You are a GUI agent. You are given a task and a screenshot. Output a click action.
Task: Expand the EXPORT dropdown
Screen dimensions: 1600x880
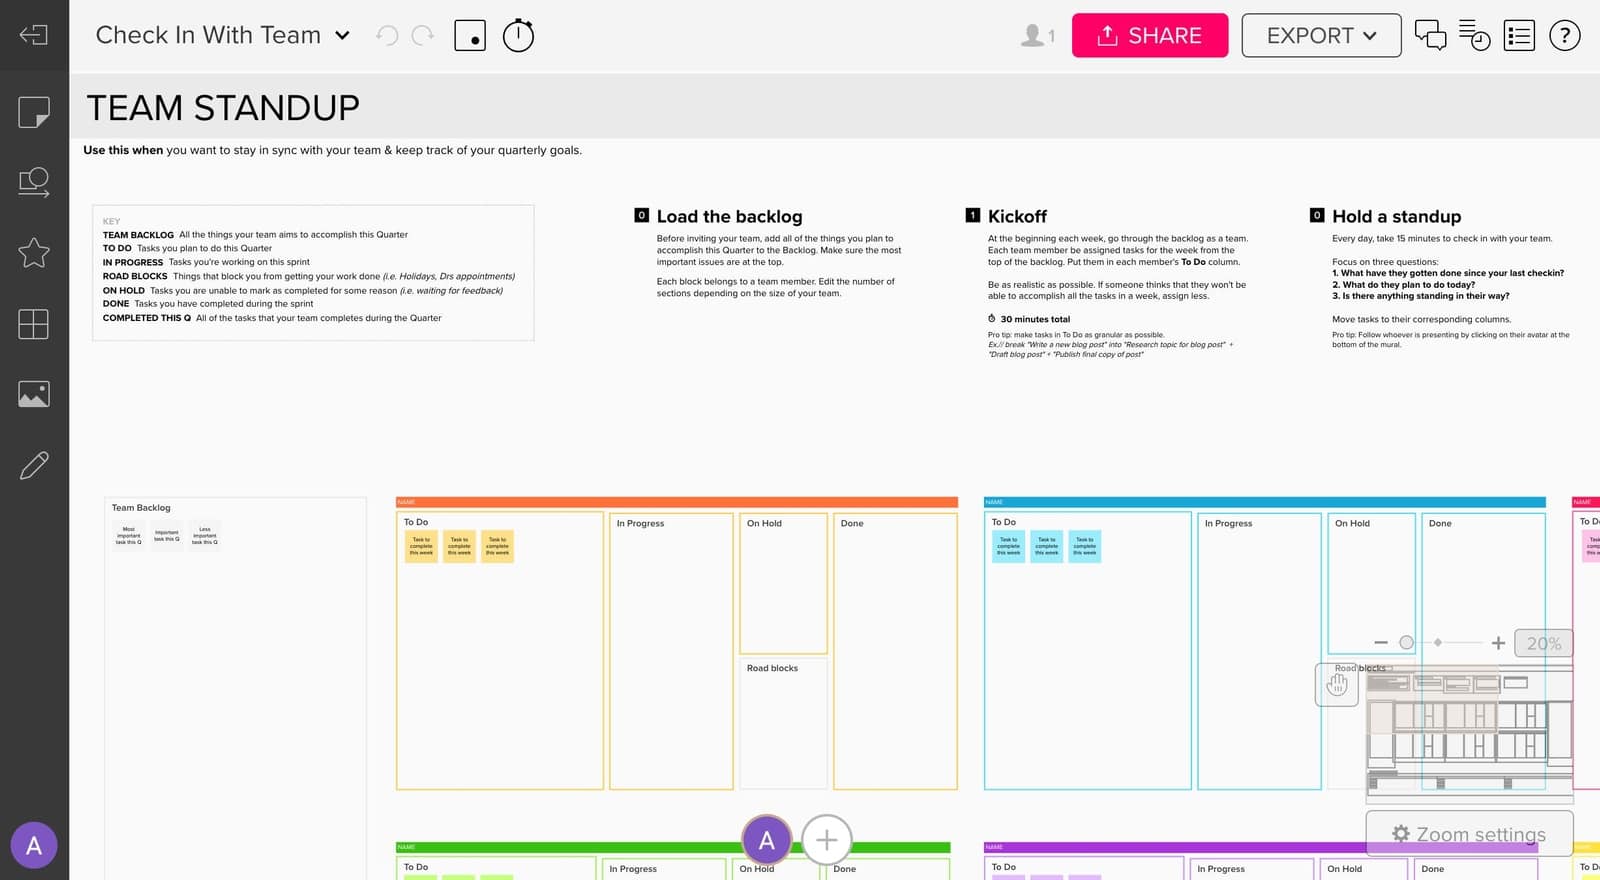tap(1321, 35)
